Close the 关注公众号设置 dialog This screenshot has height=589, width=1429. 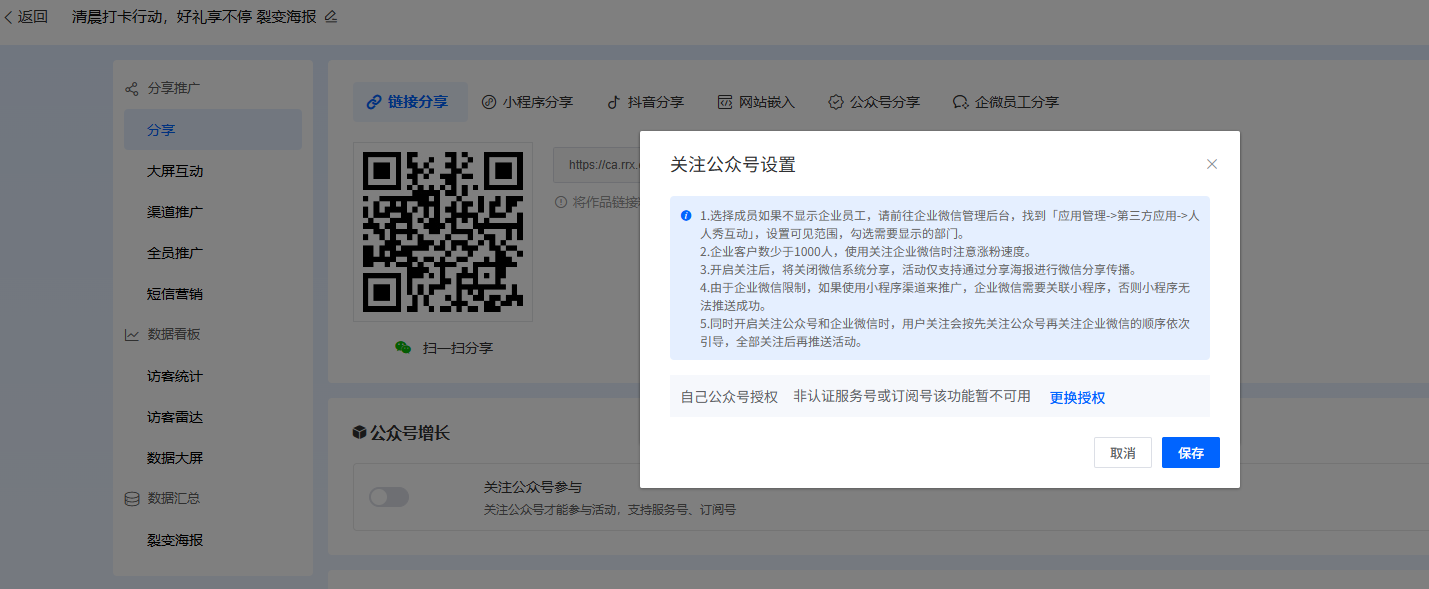point(1211,164)
